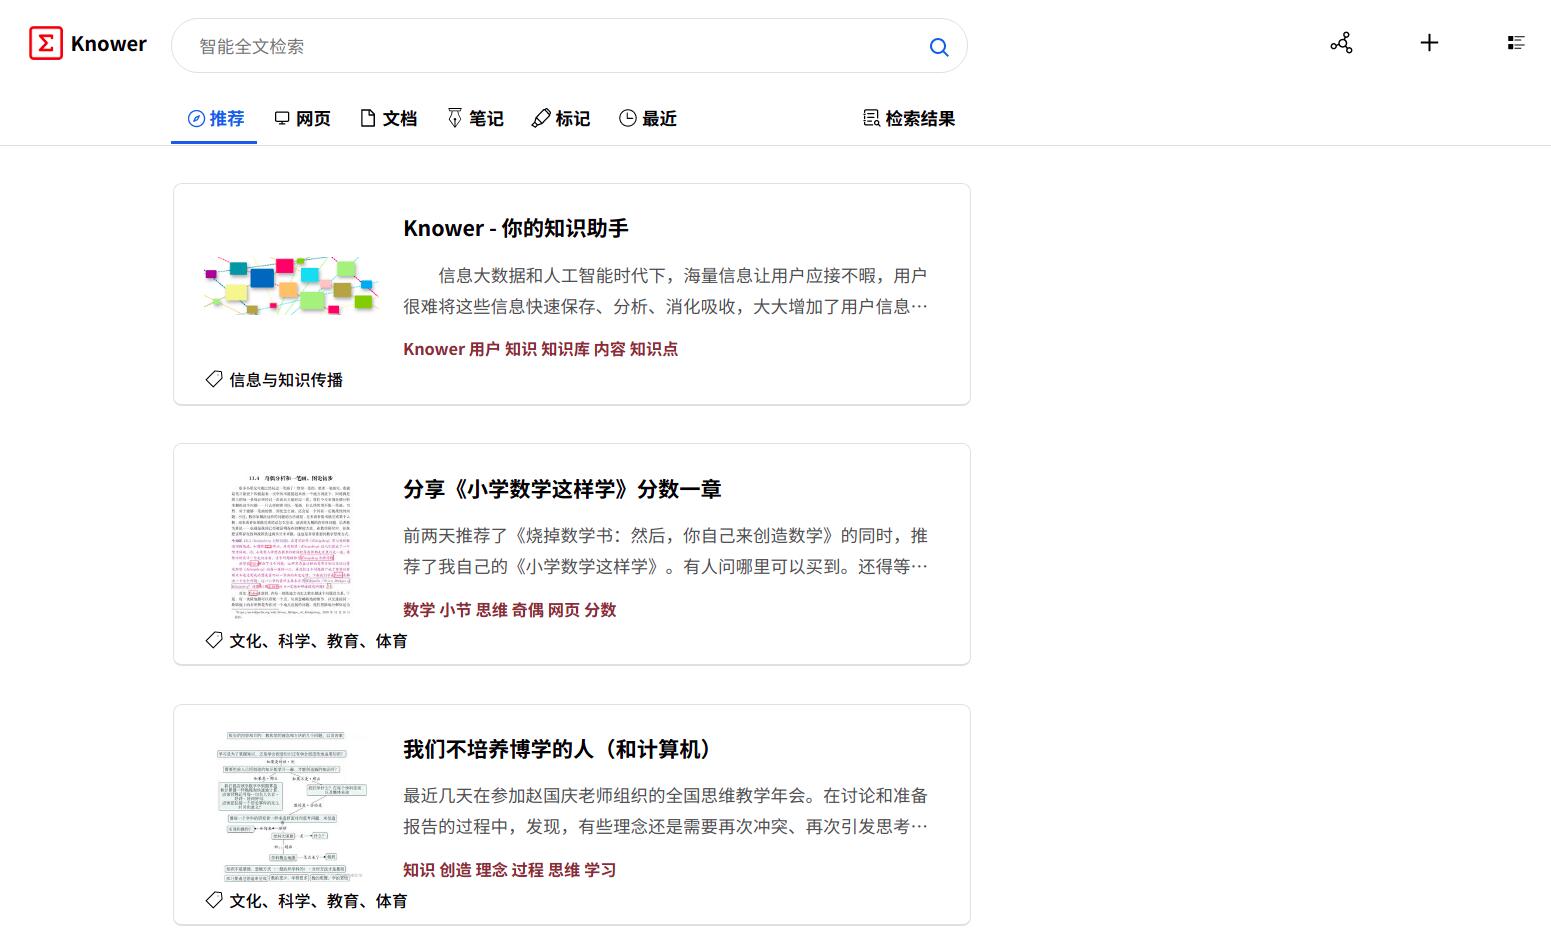Open the knowledge graph share icon
Viewport: 1551px width, 934px height.
(x=1341, y=43)
